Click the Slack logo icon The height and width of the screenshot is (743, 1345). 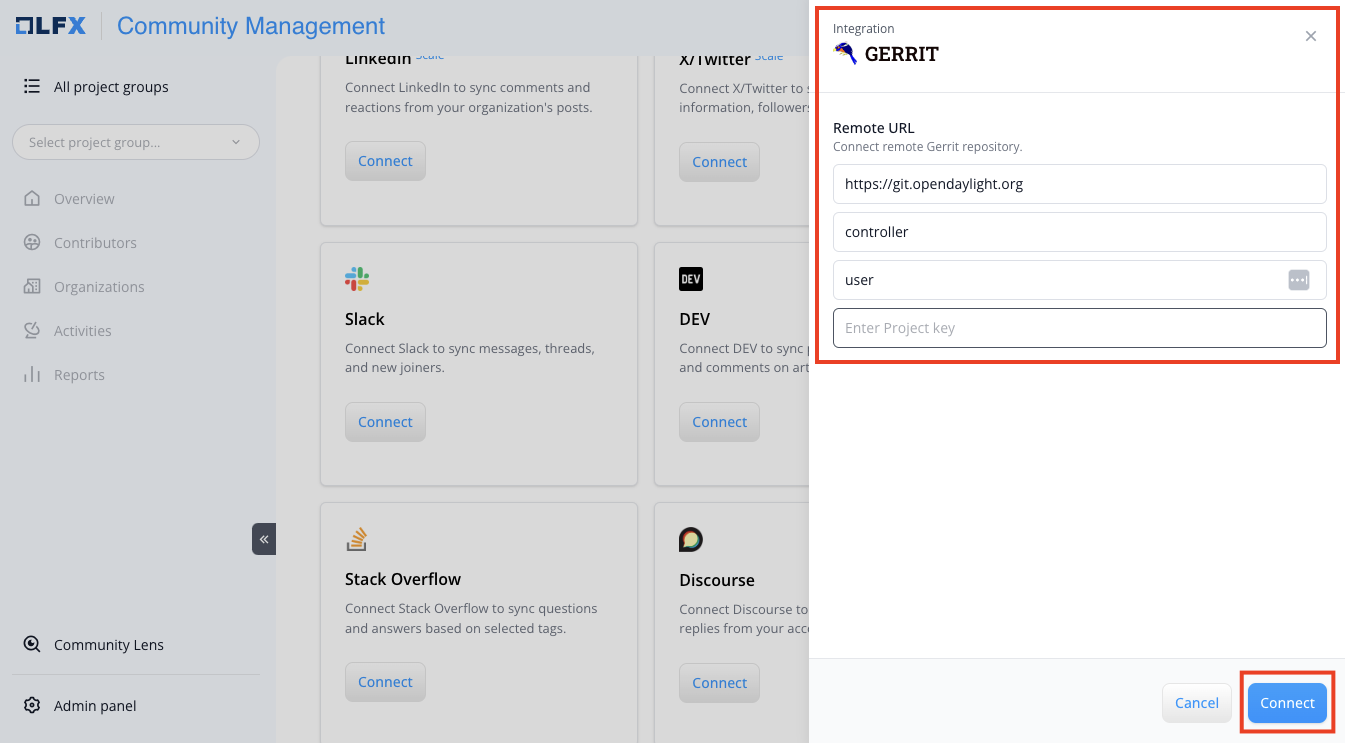pos(357,279)
